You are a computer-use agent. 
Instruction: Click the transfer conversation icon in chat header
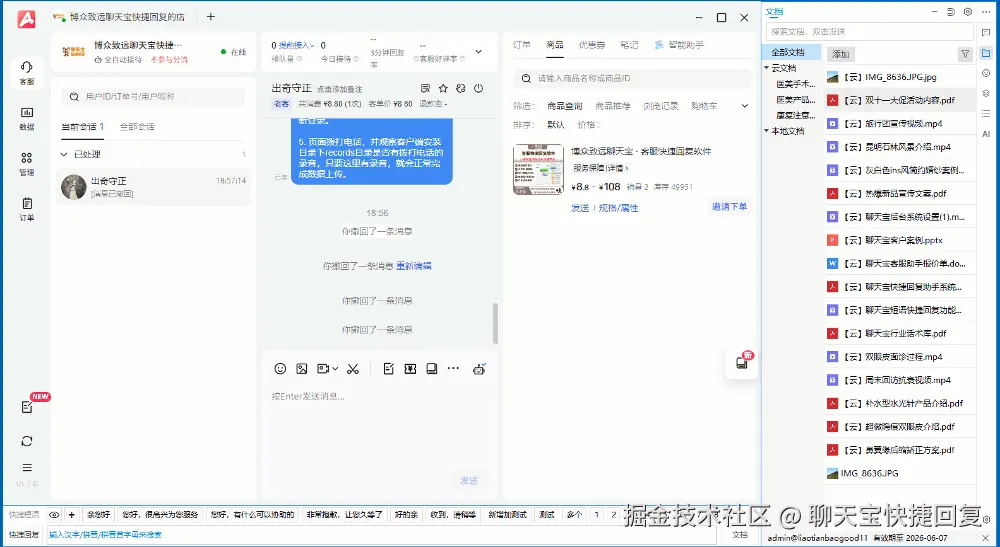coord(461,89)
